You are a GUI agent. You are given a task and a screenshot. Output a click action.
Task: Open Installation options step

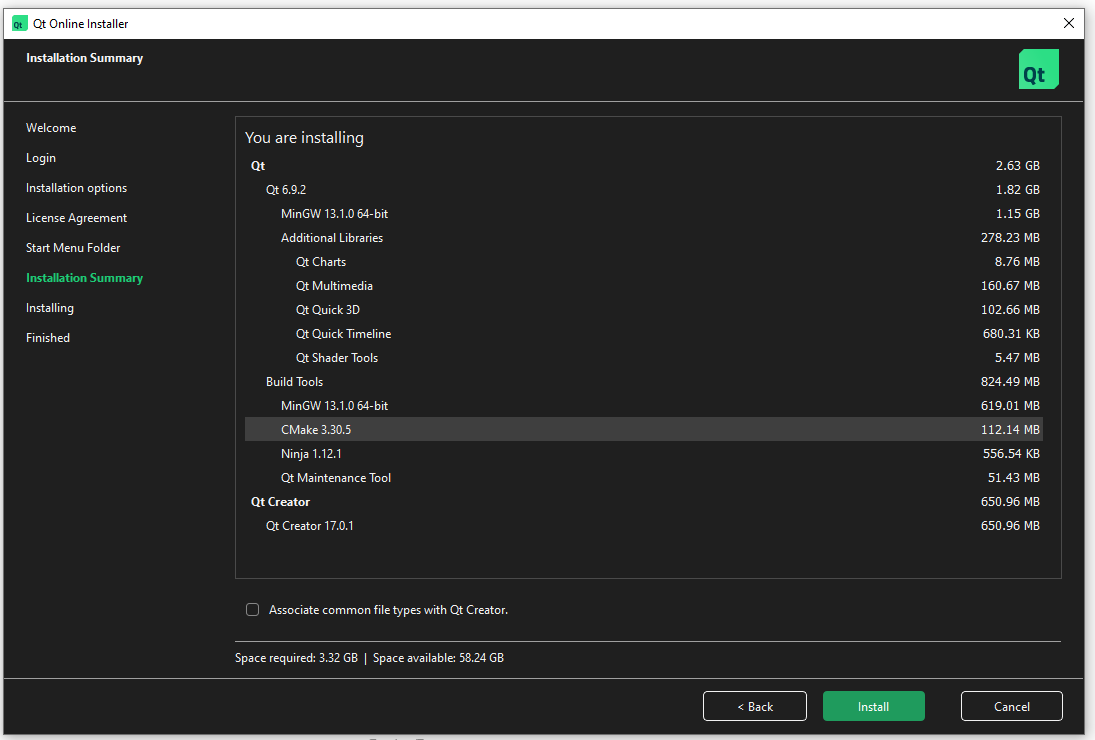pos(76,188)
